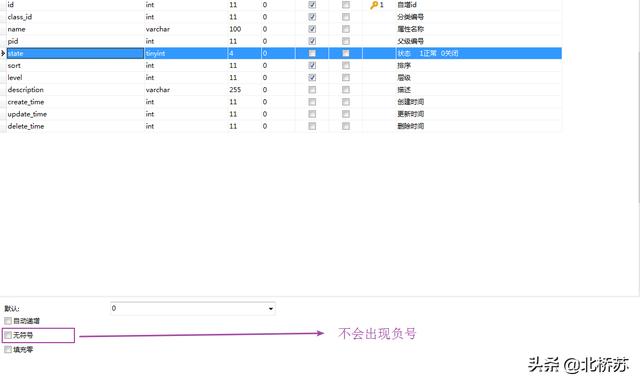
Task: Click the decimals value 0 in level row
Action: tap(265, 78)
